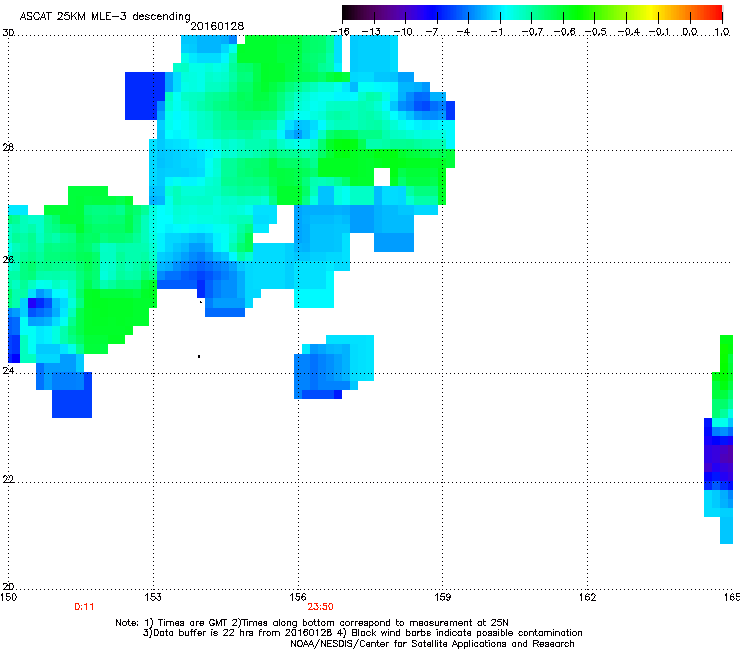The height and width of the screenshot is (650, 740).
Task: Click the '-0.5' color scale label
Action: coord(596,32)
